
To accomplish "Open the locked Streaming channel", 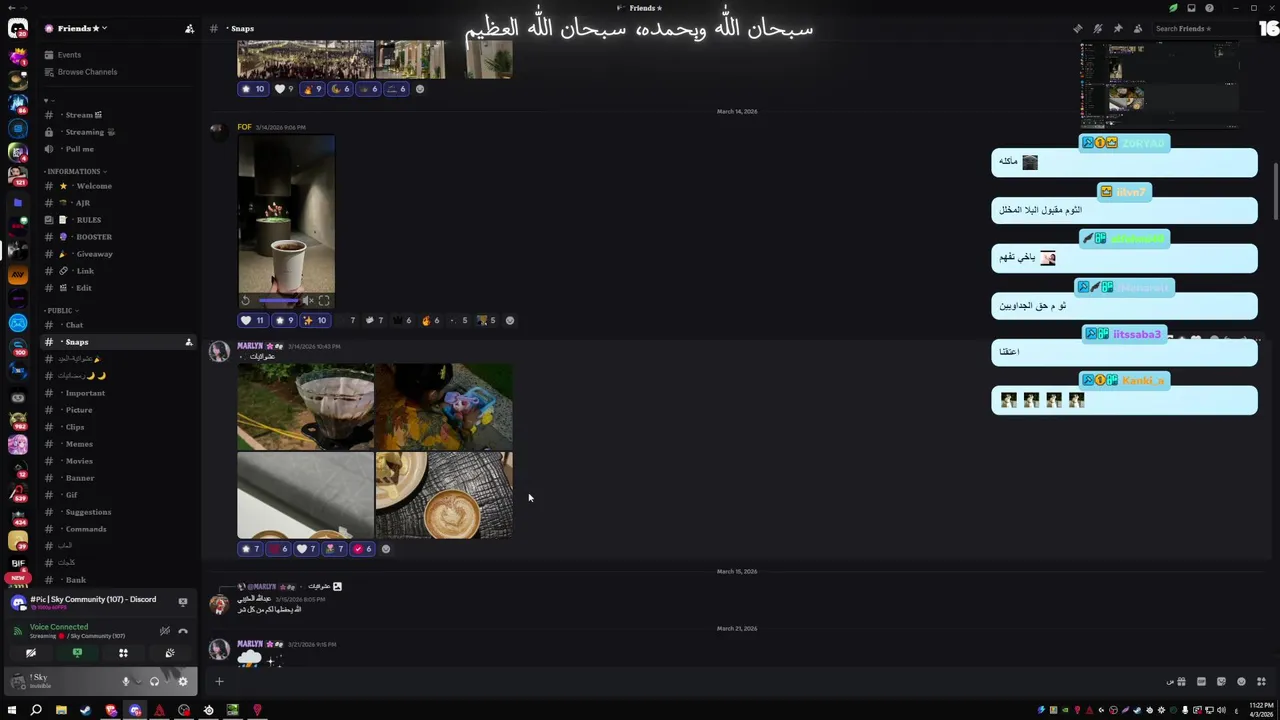I will (118, 132).
